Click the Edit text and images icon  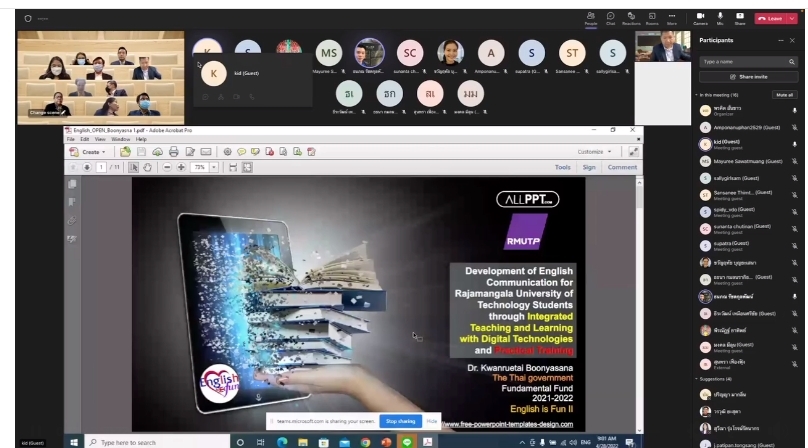(x=190, y=152)
